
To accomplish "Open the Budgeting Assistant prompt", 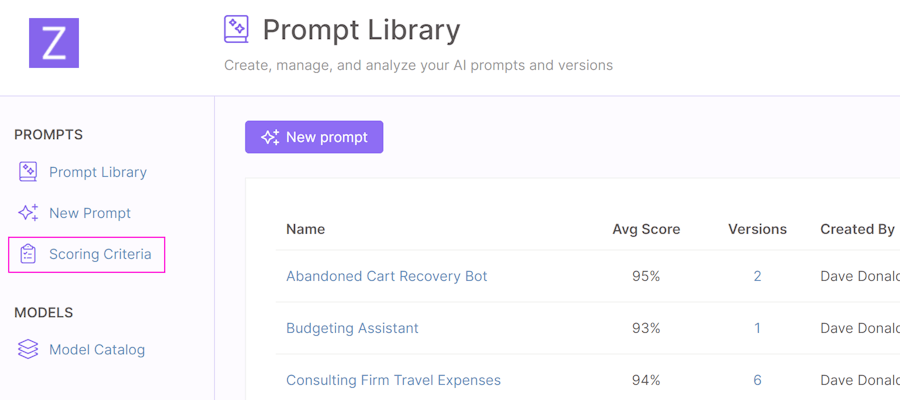I will (352, 328).
